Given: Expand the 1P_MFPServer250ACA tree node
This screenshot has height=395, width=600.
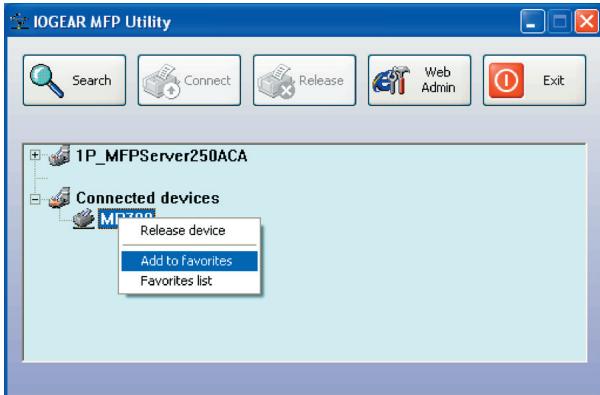Looking at the screenshot, I should (x=35, y=155).
